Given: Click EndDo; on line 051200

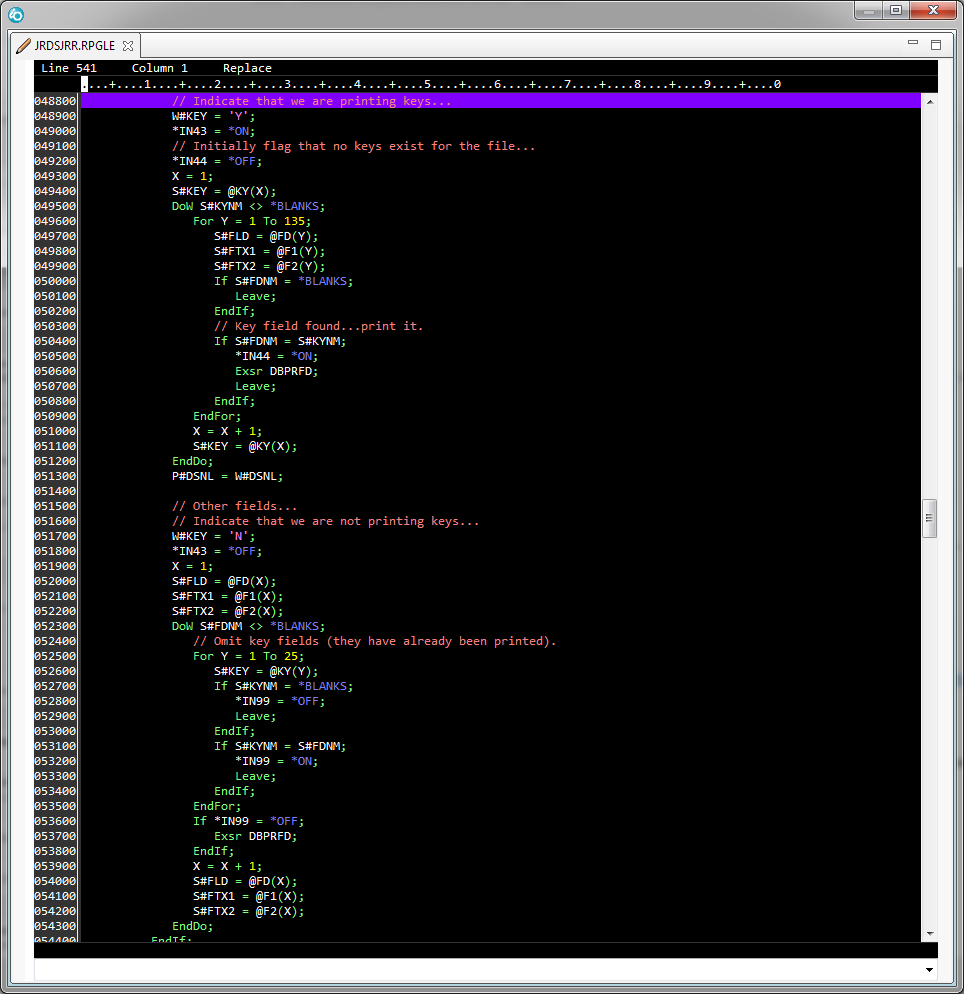Looking at the screenshot, I should pyautogui.click(x=192, y=461).
